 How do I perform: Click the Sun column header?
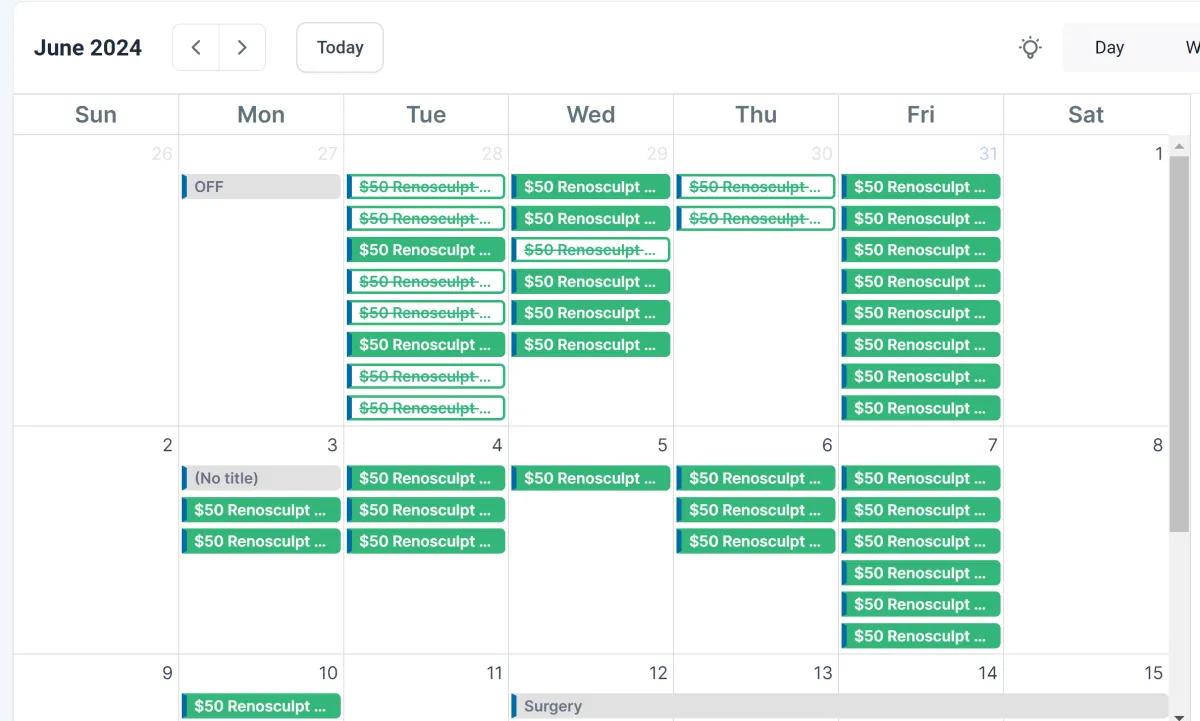tap(96, 115)
